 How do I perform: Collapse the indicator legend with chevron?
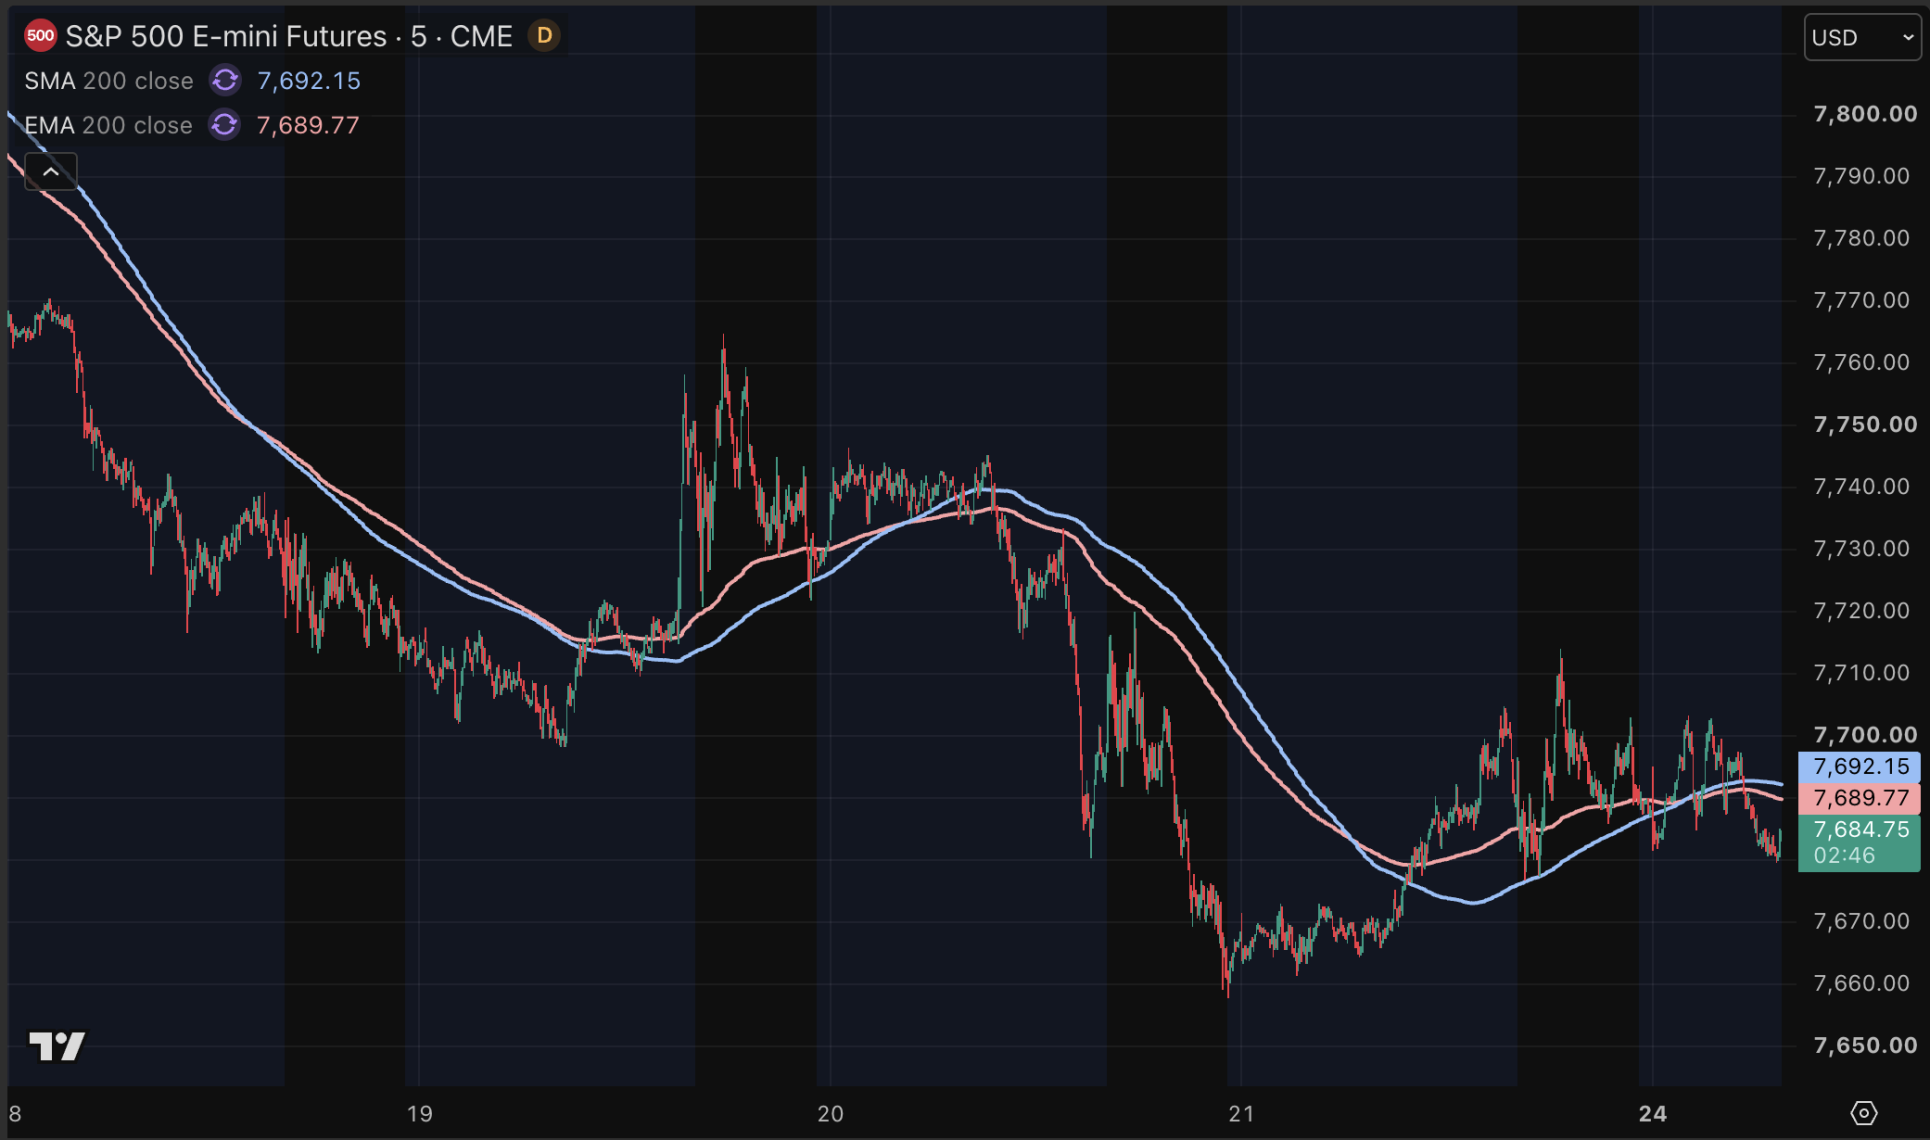(51, 172)
